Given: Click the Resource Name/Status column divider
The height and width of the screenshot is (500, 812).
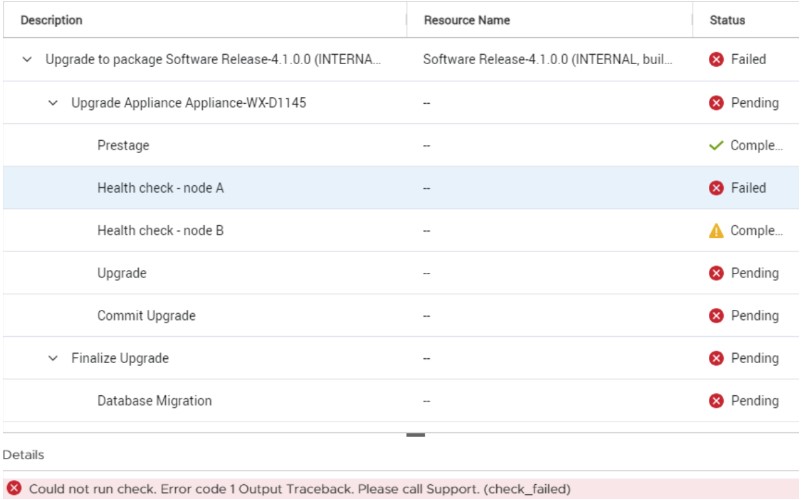Looking at the screenshot, I should click(692, 20).
